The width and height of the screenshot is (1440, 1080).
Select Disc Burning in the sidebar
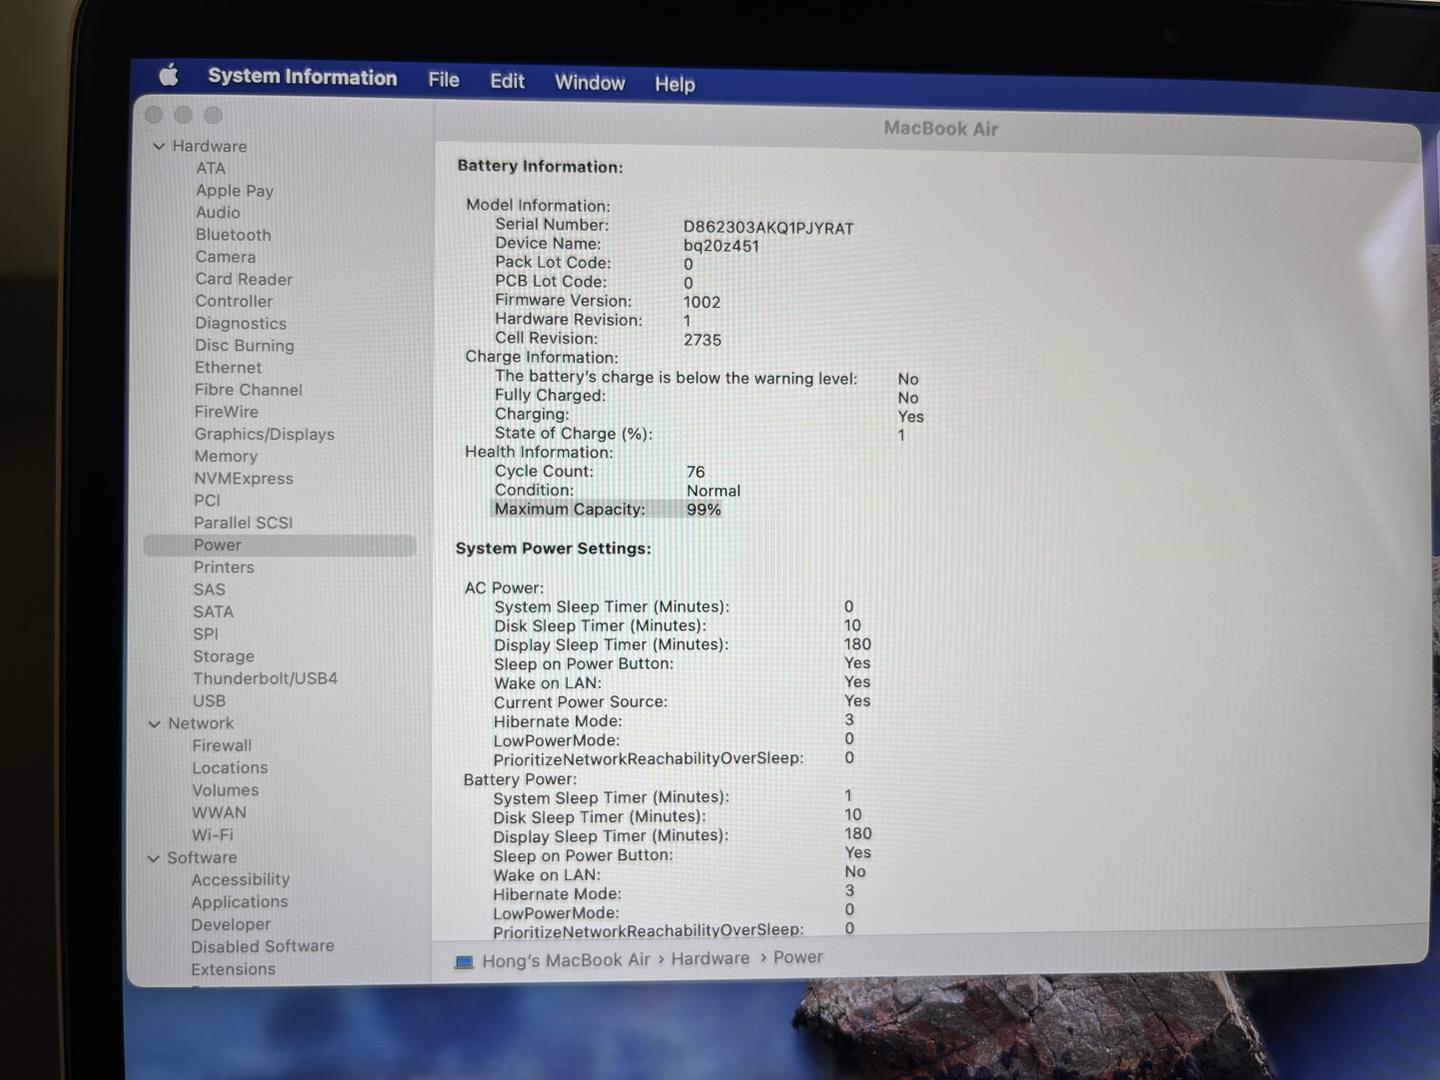[245, 345]
